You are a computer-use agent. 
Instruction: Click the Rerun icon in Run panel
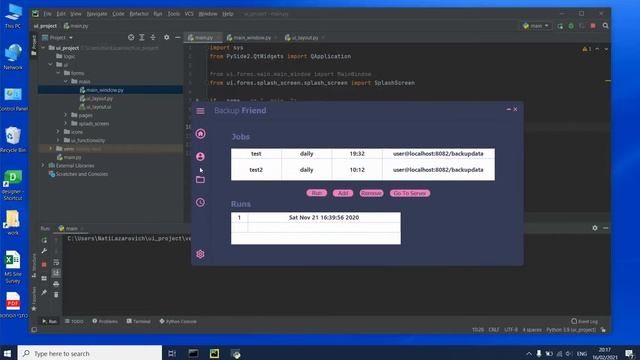[44, 240]
